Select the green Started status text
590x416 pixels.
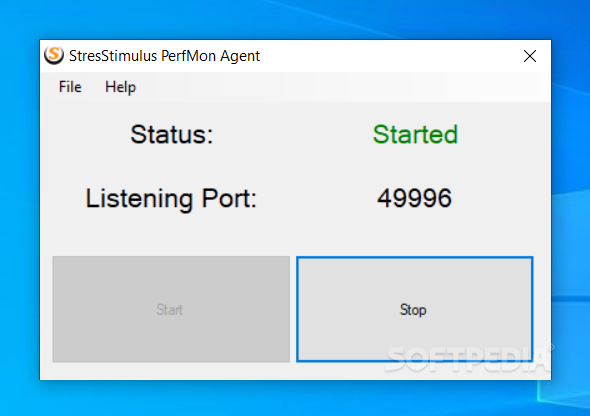pos(415,135)
